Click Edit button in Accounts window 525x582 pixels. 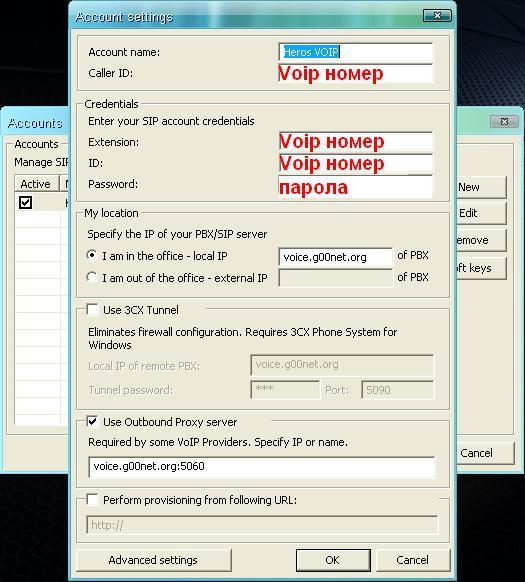tap(481, 213)
